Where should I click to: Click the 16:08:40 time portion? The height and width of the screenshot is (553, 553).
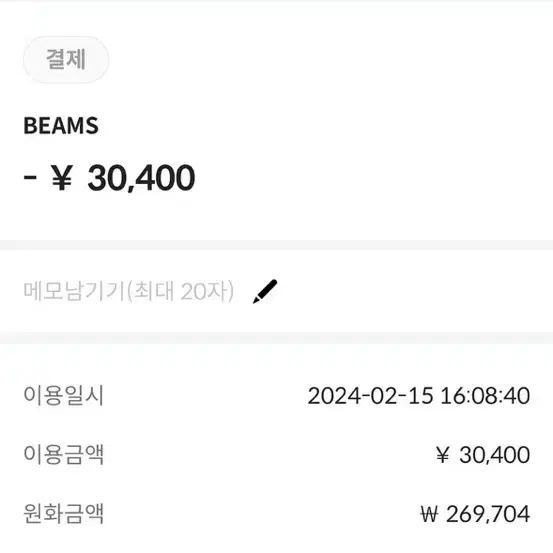pyautogui.click(x=485, y=395)
